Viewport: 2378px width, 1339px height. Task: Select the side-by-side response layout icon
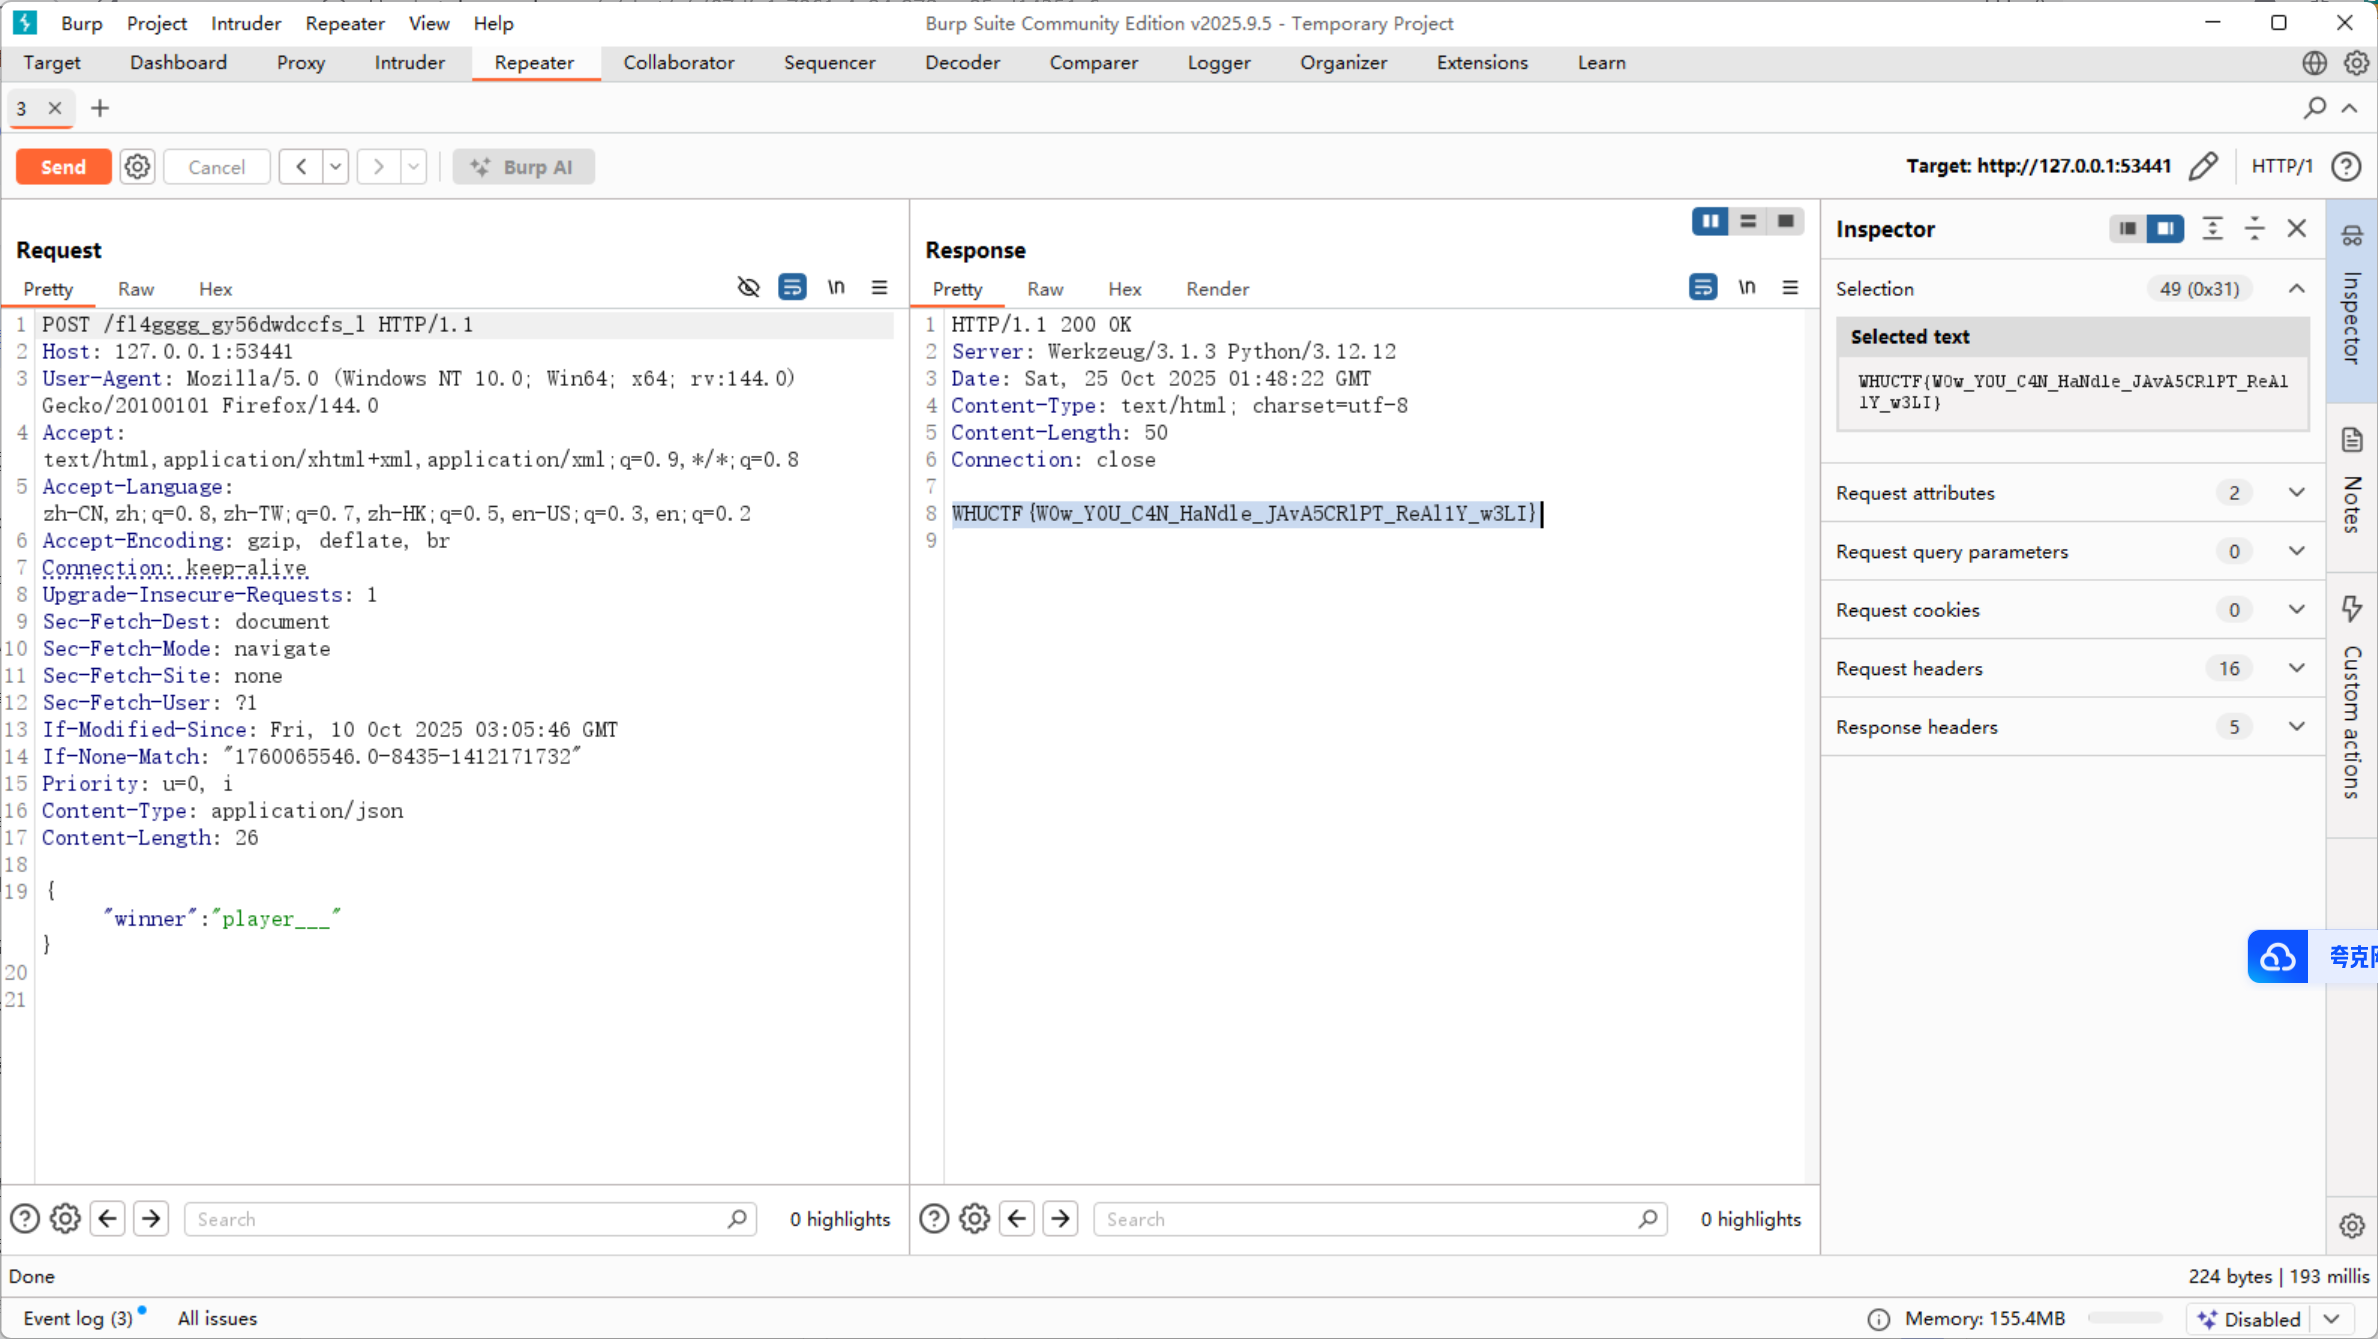point(1710,221)
